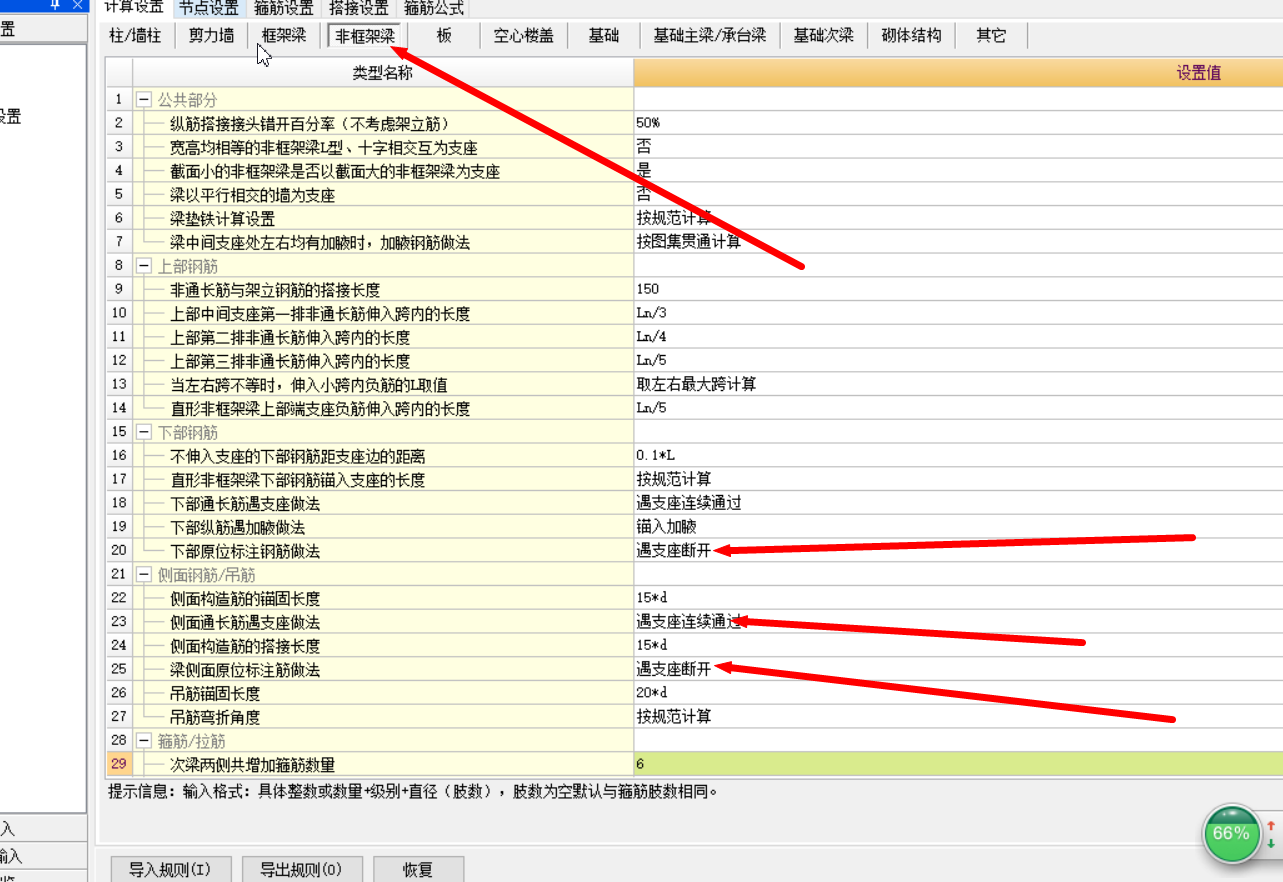Select the 柱/墙柱 category
The height and width of the screenshot is (882, 1283).
(135, 36)
